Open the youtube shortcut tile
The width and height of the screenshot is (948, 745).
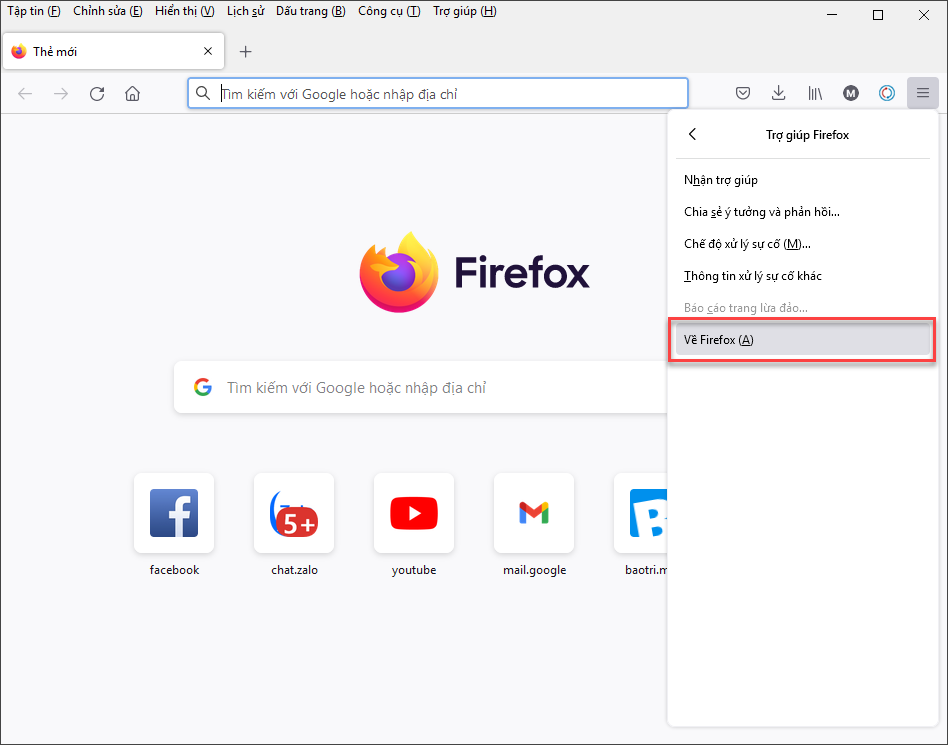point(414,513)
